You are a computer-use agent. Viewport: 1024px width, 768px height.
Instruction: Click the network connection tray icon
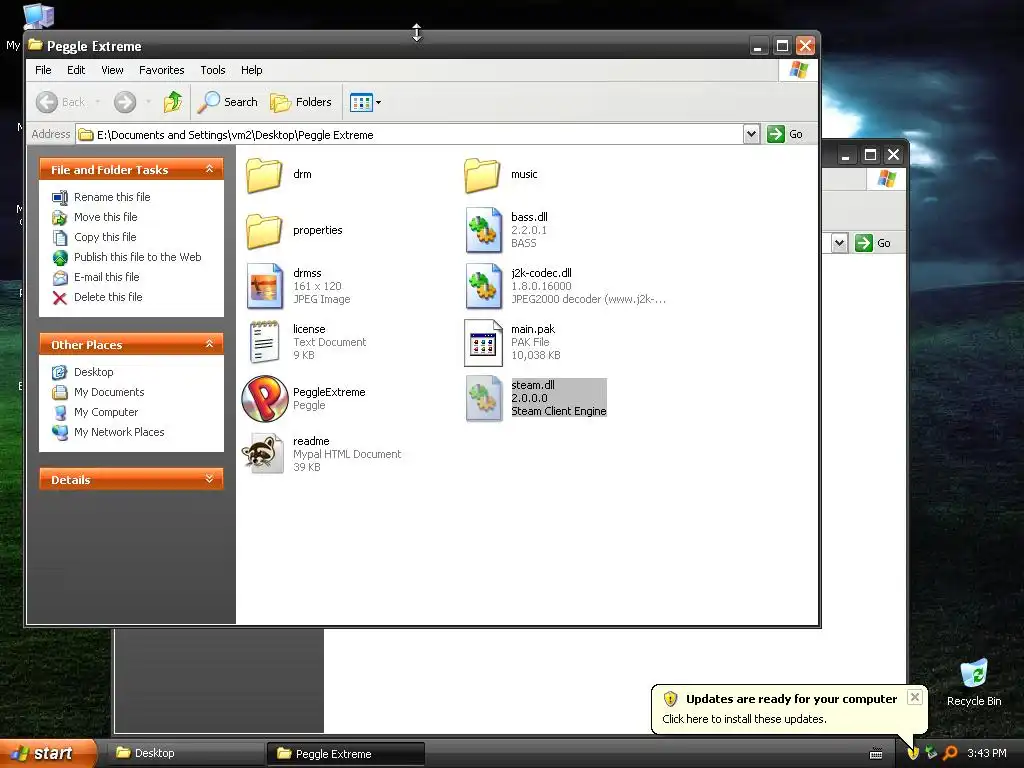click(x=931, y=753)
